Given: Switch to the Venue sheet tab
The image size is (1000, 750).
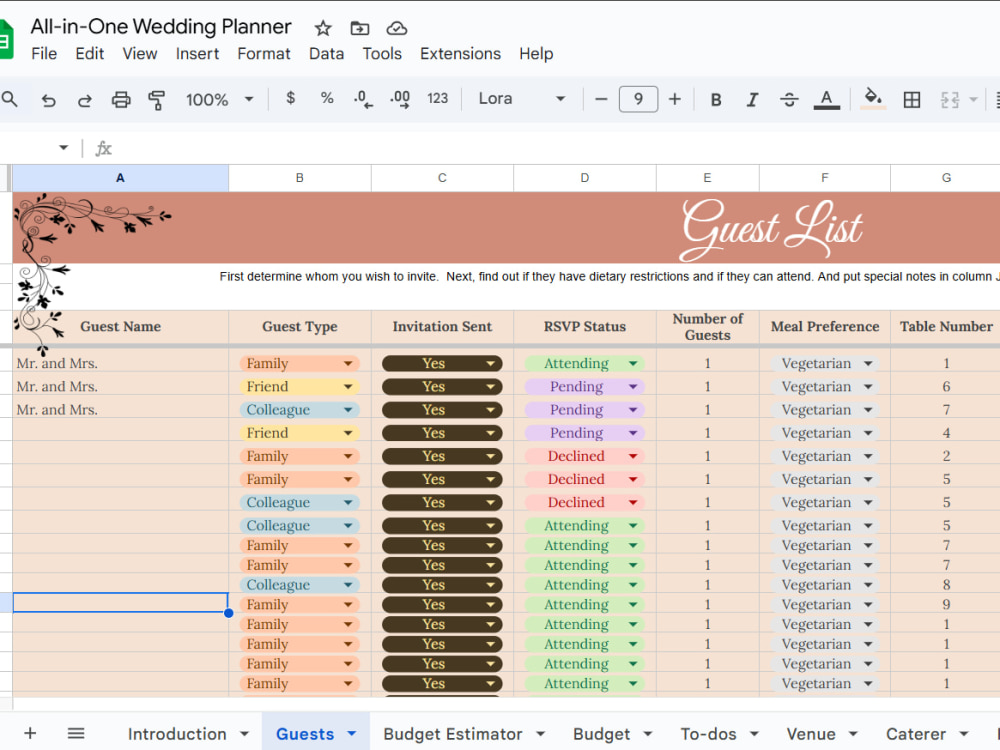Looking at the screenshot, I should click(811, 734).
